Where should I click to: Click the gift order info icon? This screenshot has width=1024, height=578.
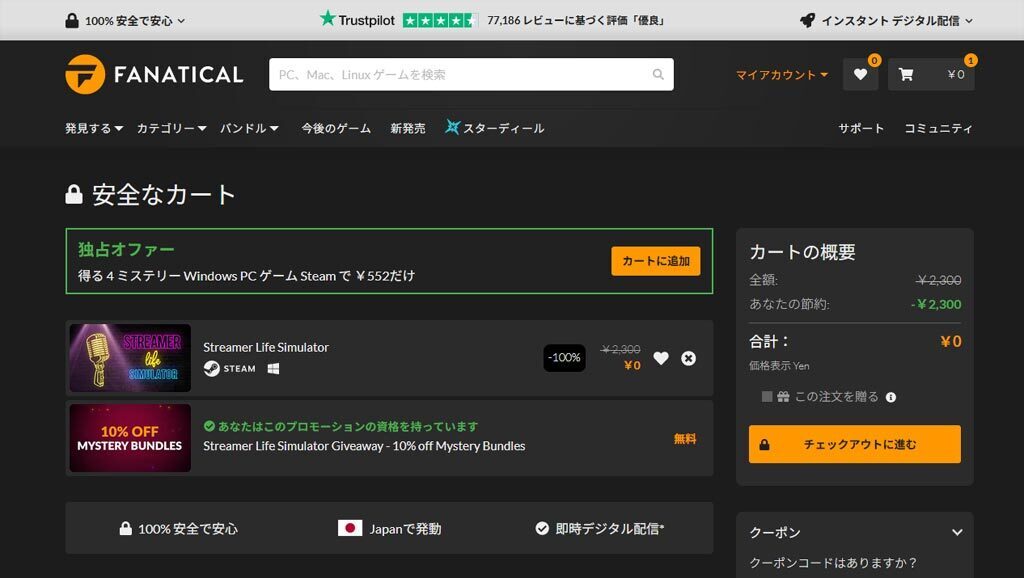click(x=891, y=397)
